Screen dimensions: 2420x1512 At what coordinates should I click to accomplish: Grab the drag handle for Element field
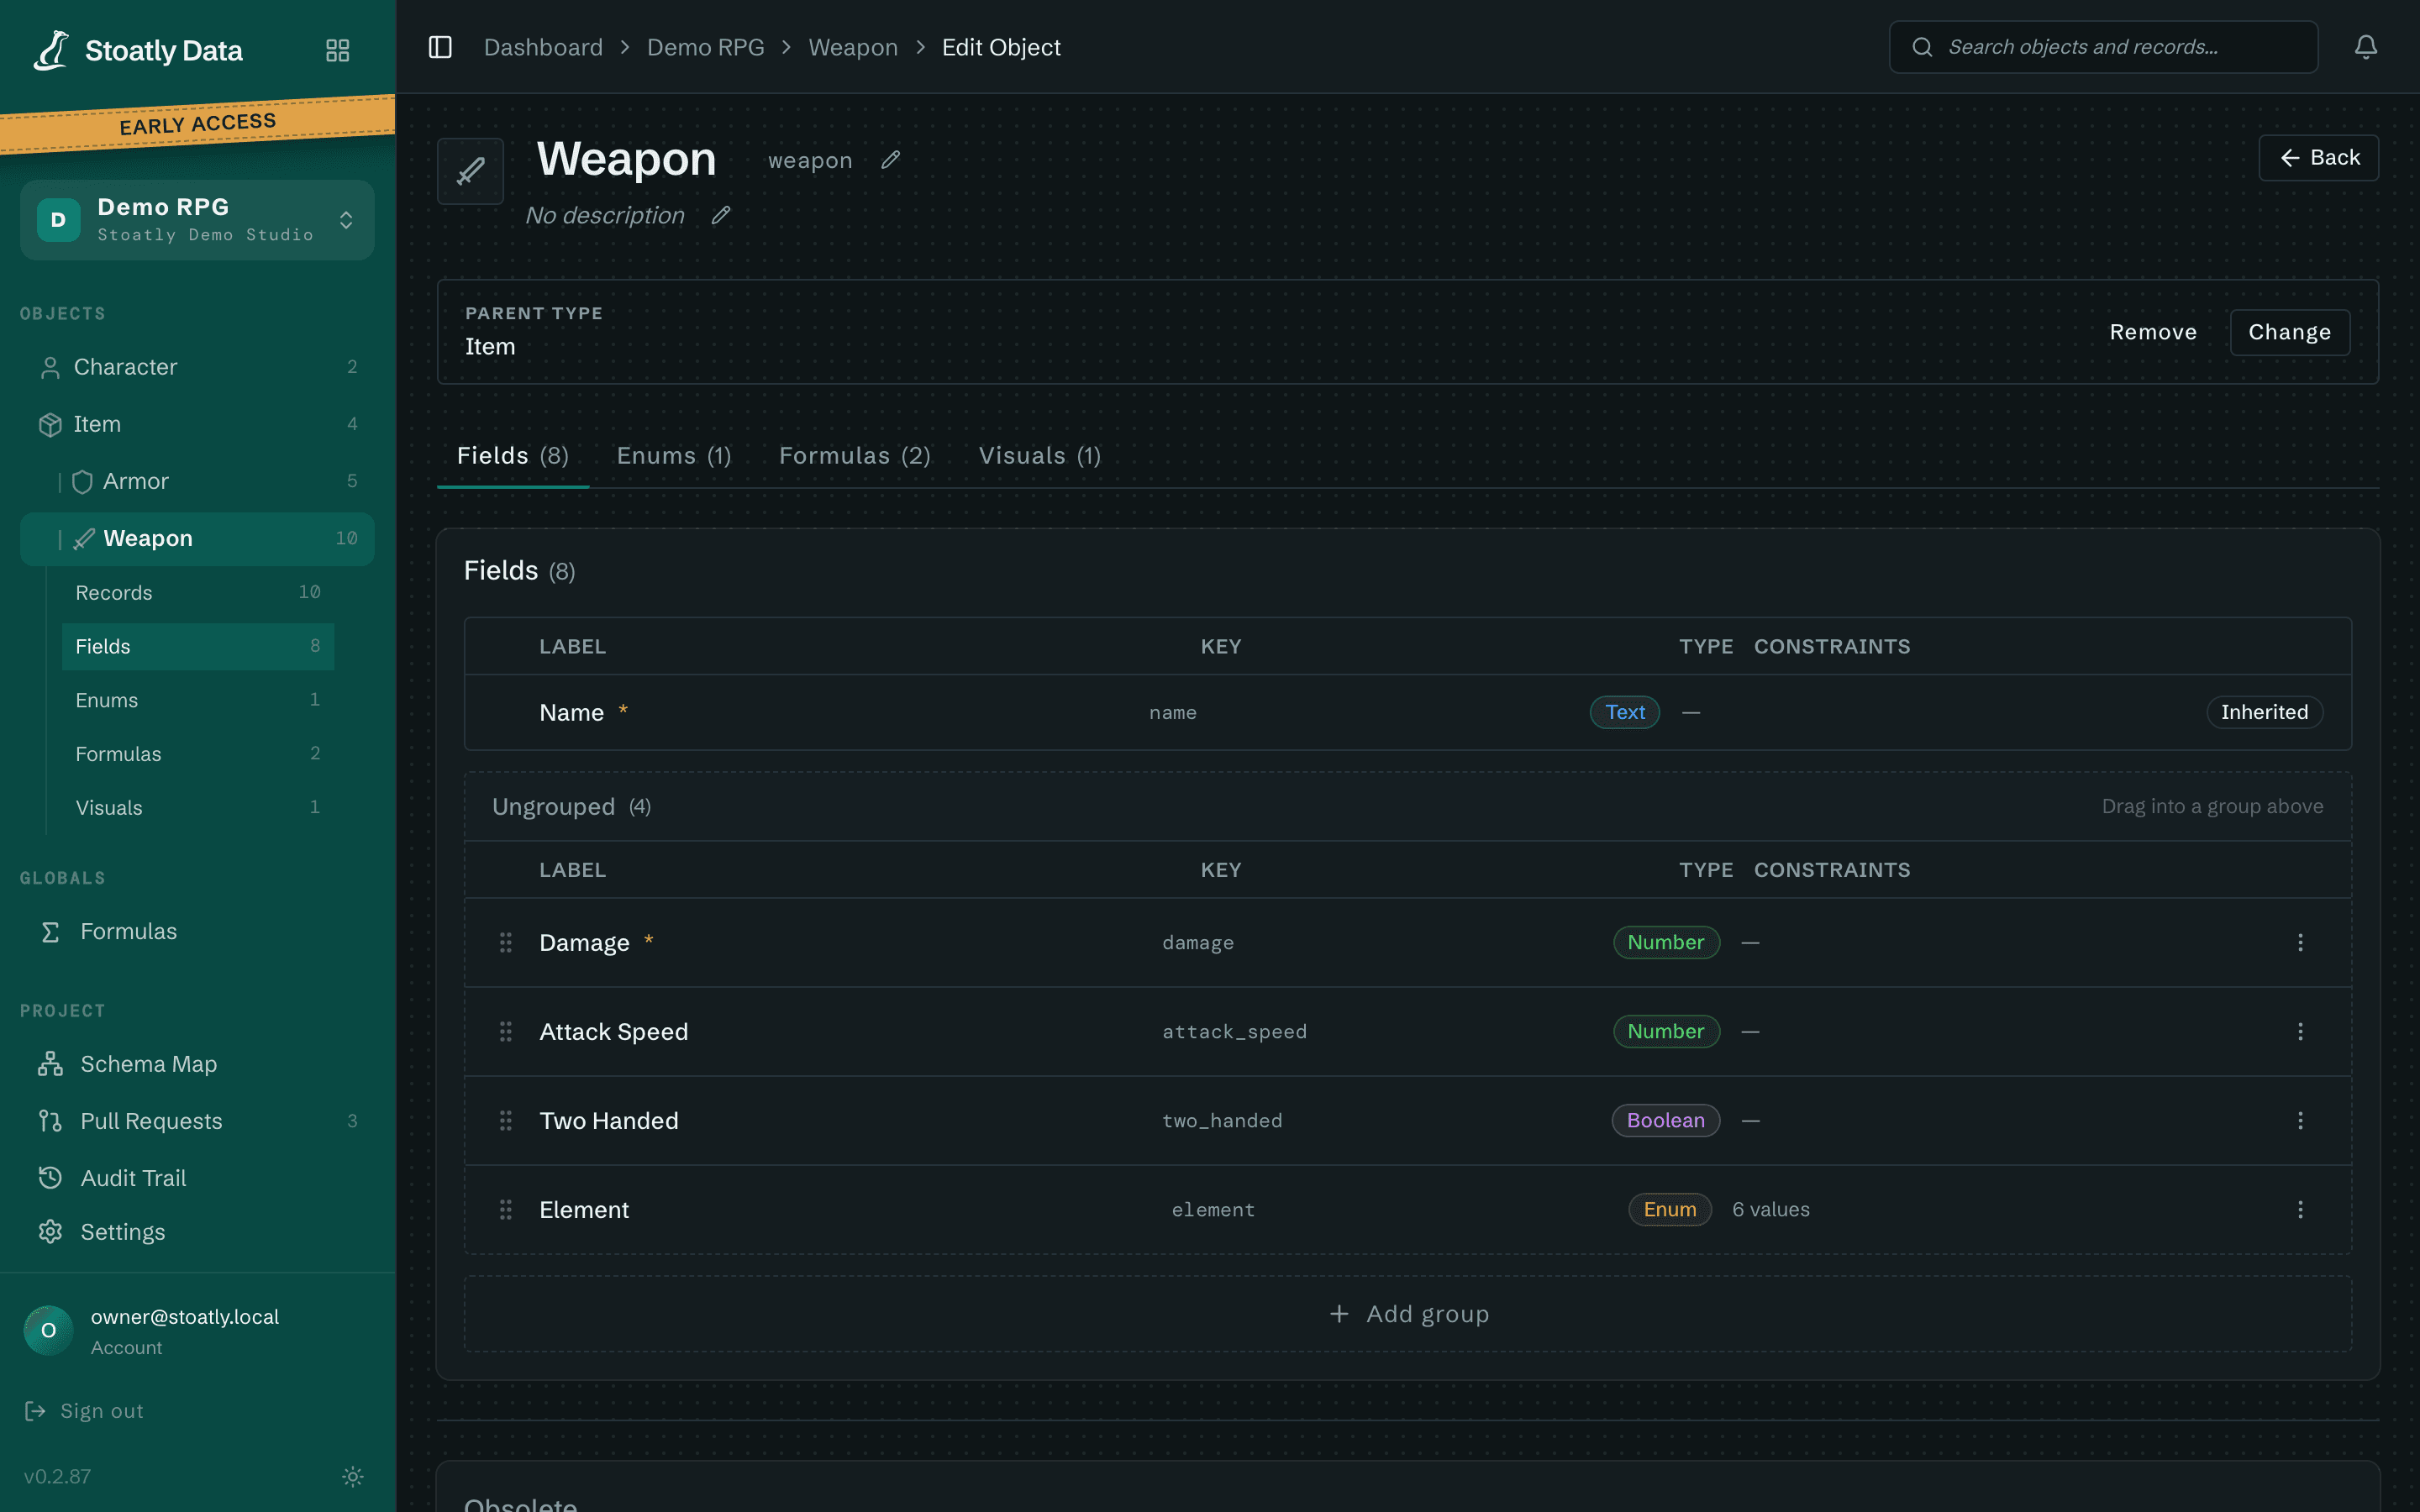[506, 1209]
